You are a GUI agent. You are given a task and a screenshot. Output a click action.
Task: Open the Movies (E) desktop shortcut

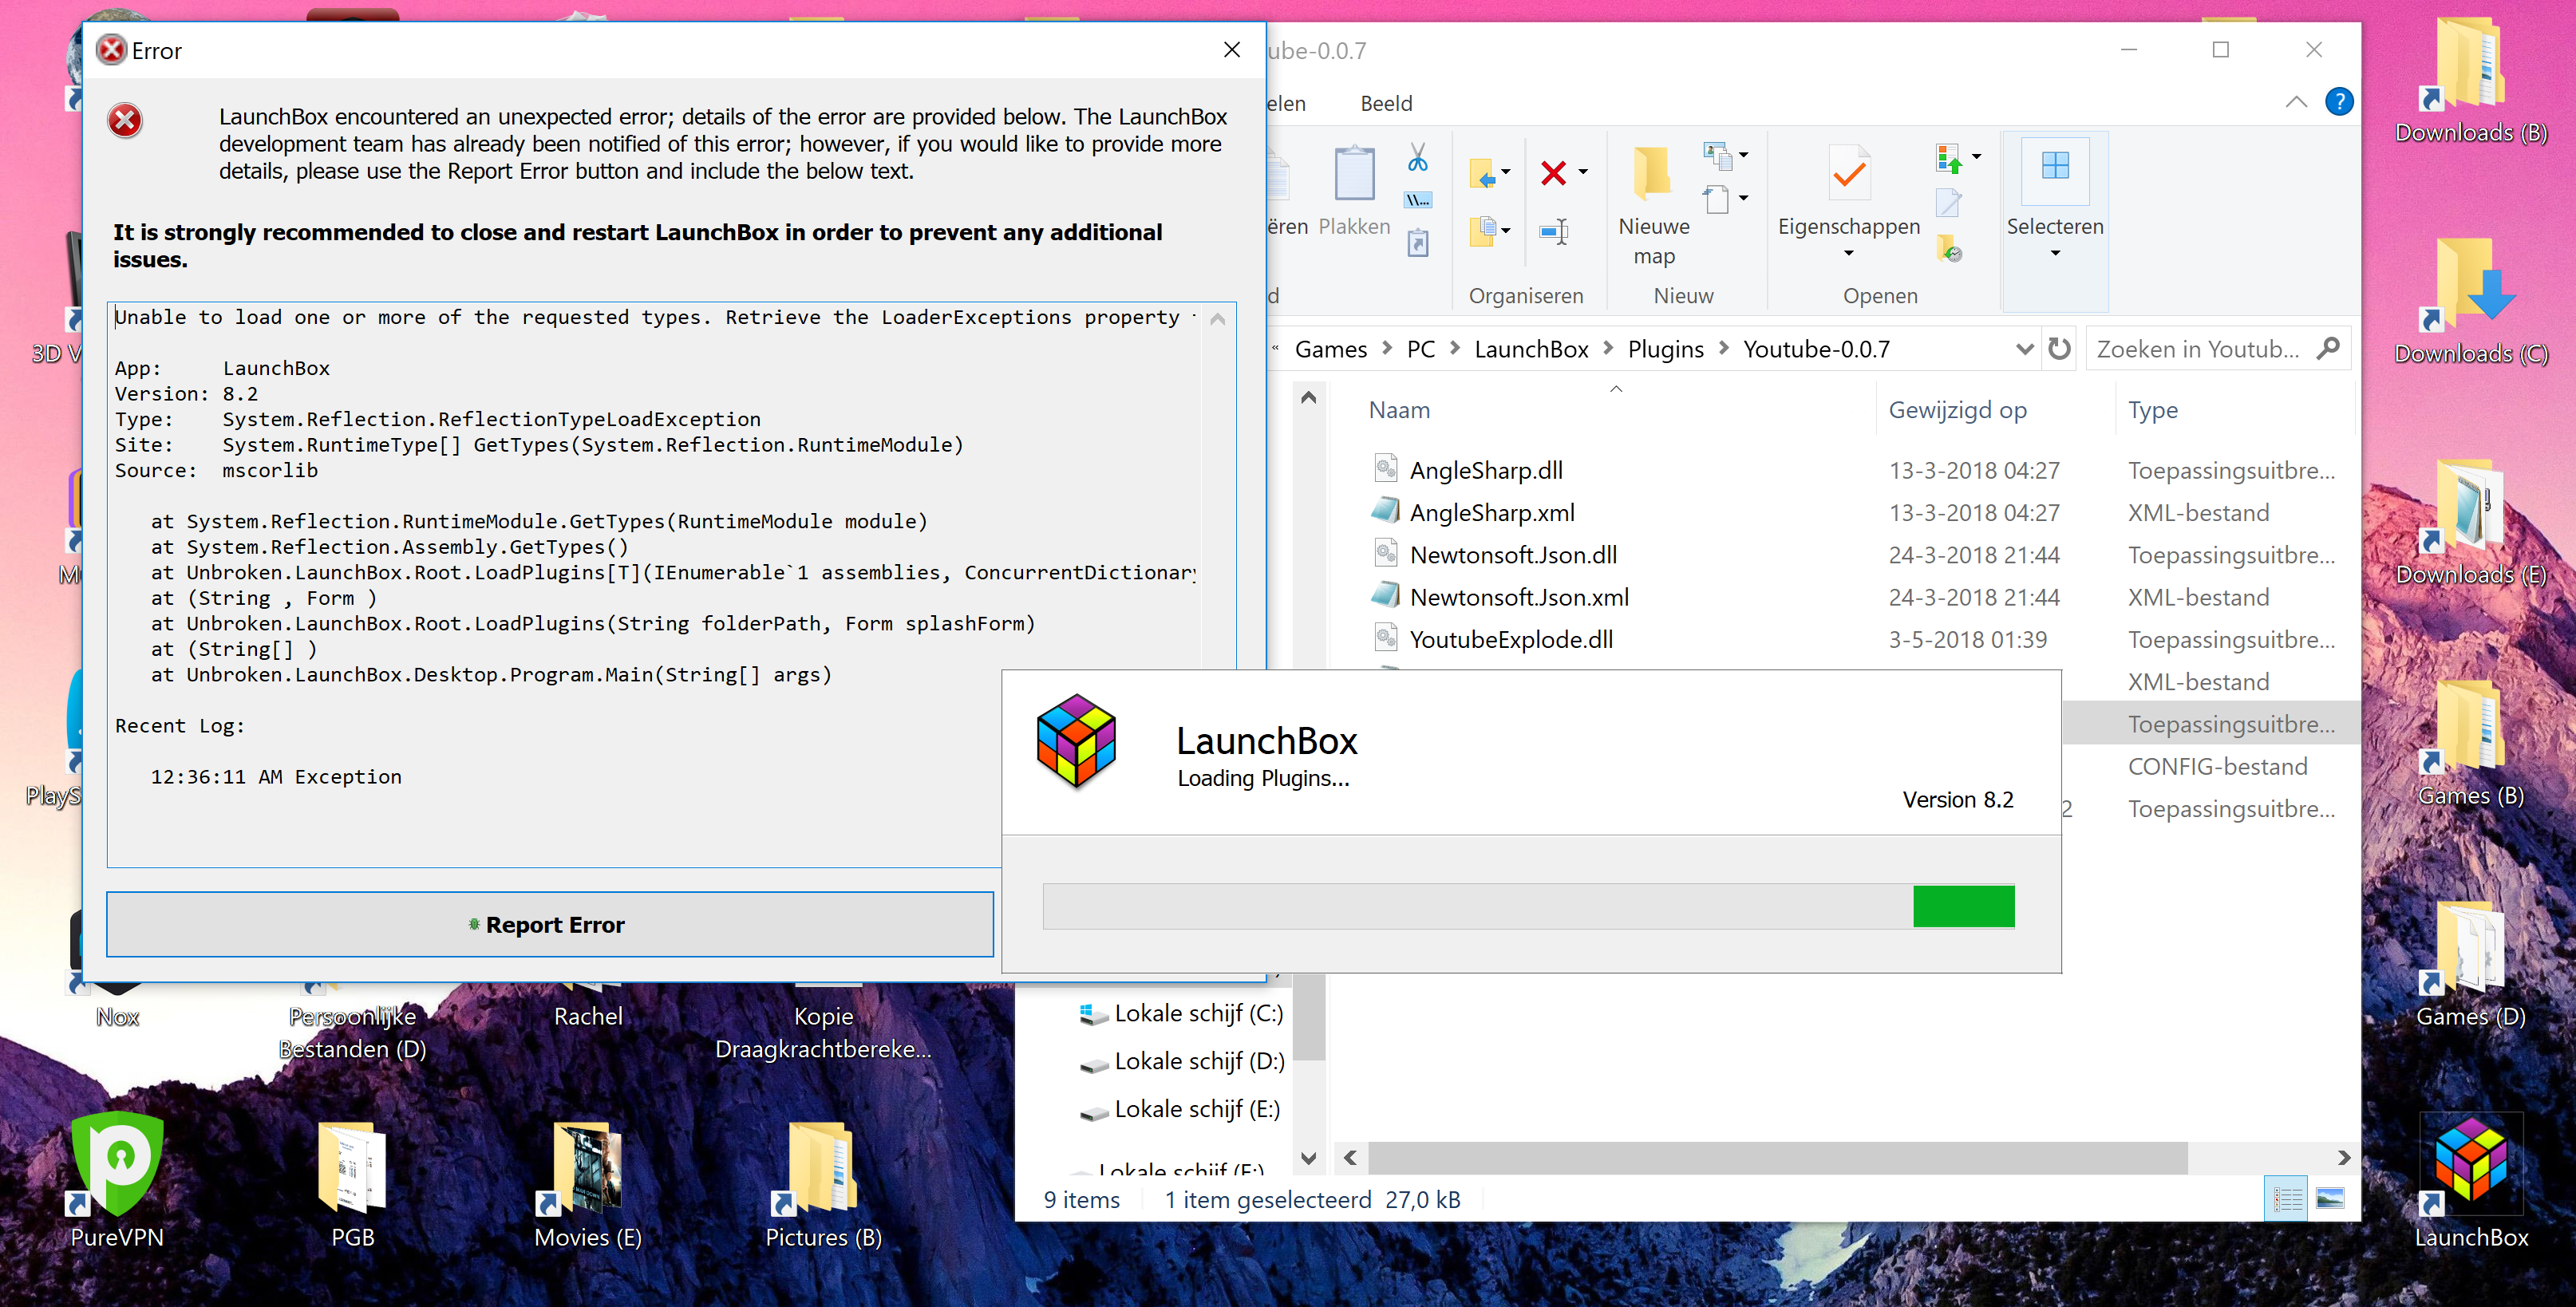[588, 1185]
